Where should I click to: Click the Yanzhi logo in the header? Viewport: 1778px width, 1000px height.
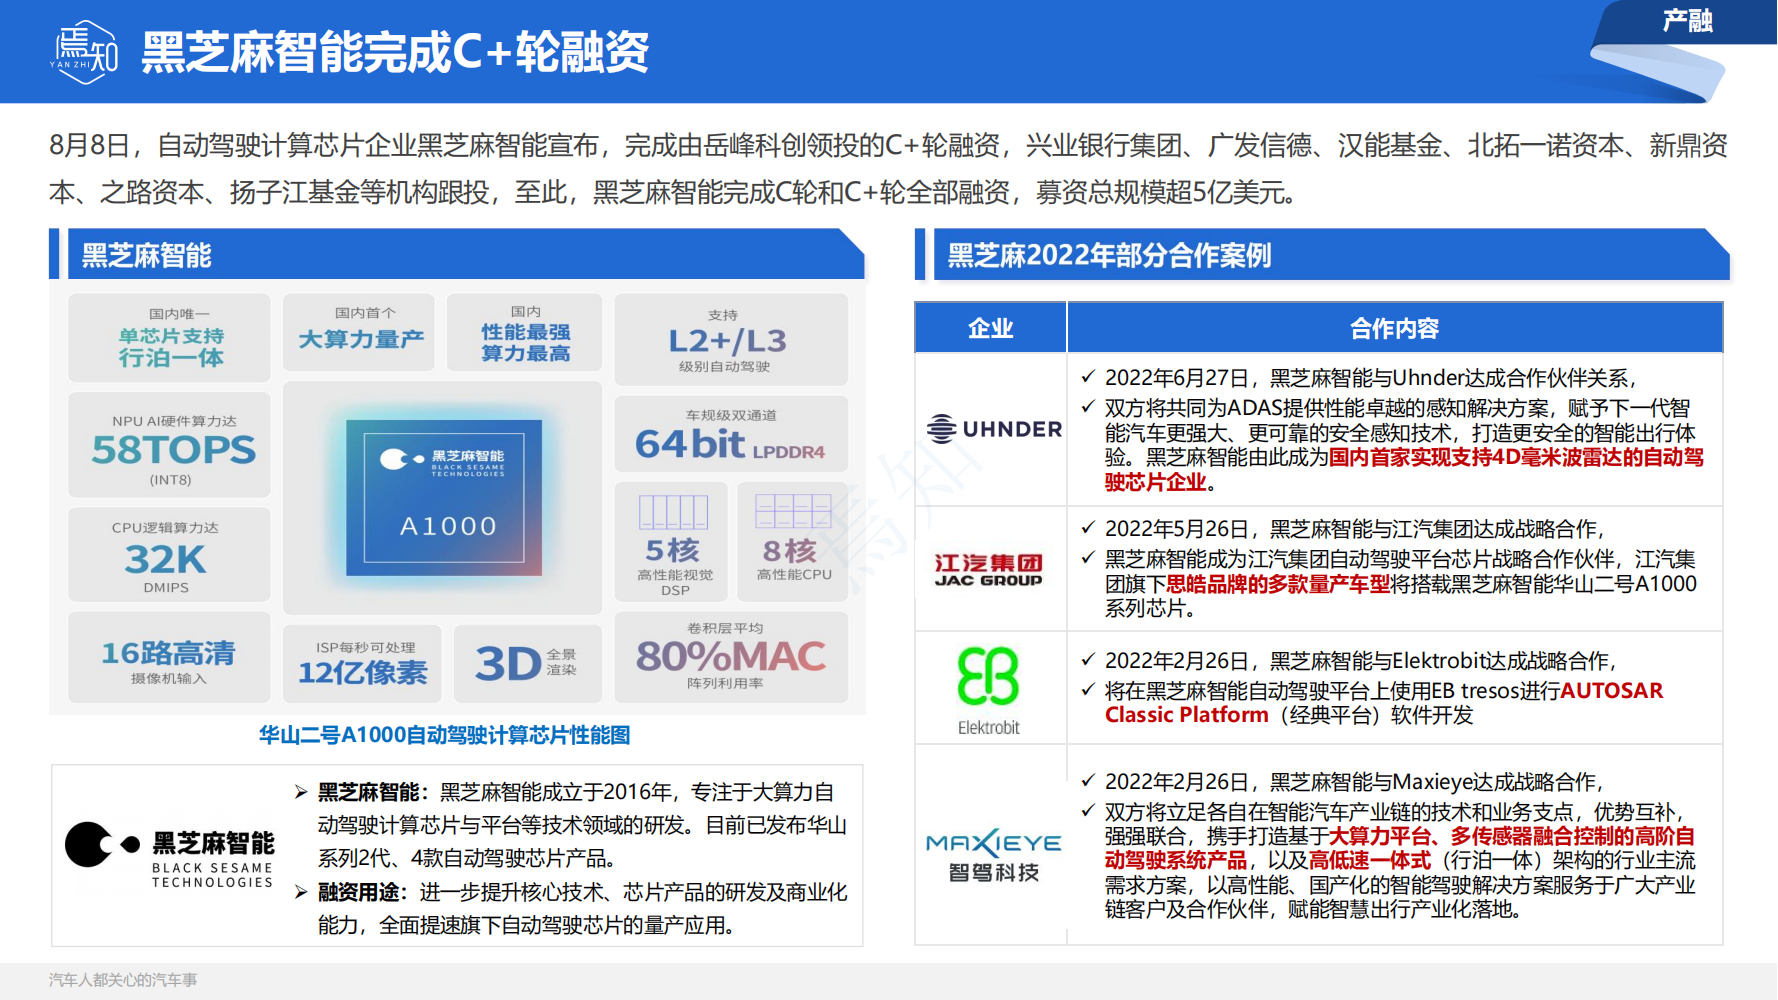pyautogui.click(x=84, y=52)
